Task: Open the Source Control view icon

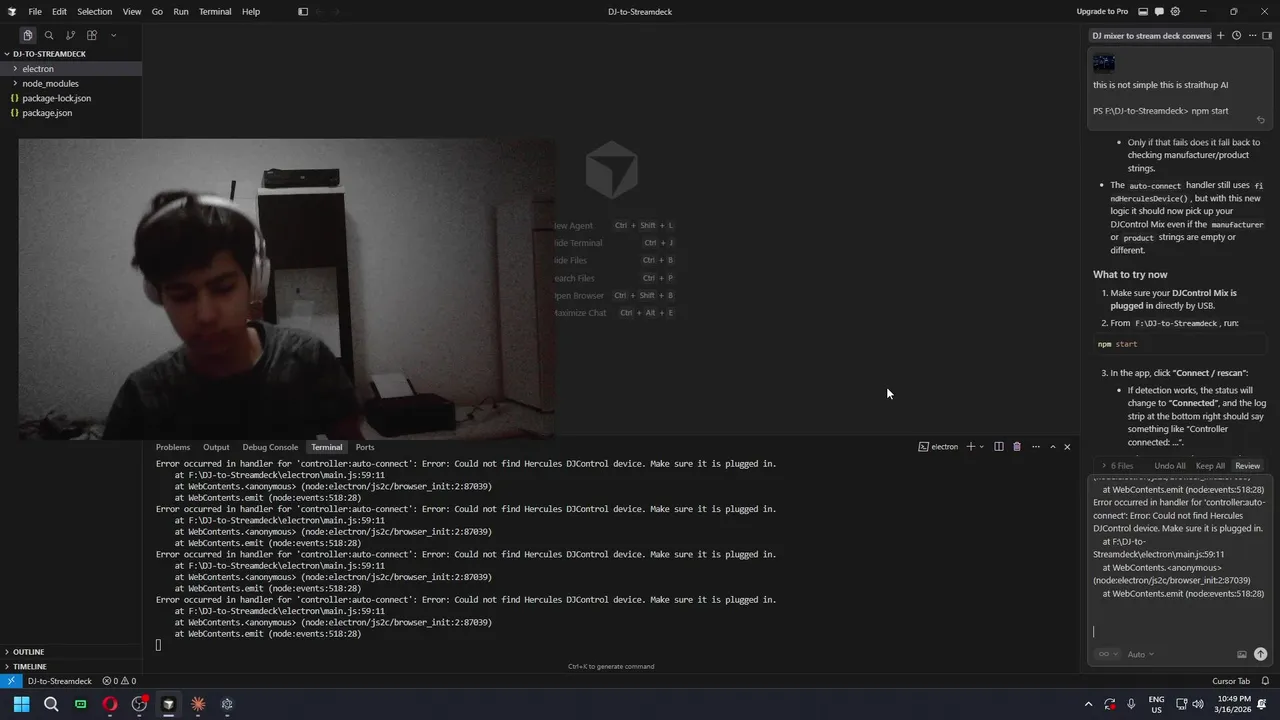Action: (x=70, y=35)
